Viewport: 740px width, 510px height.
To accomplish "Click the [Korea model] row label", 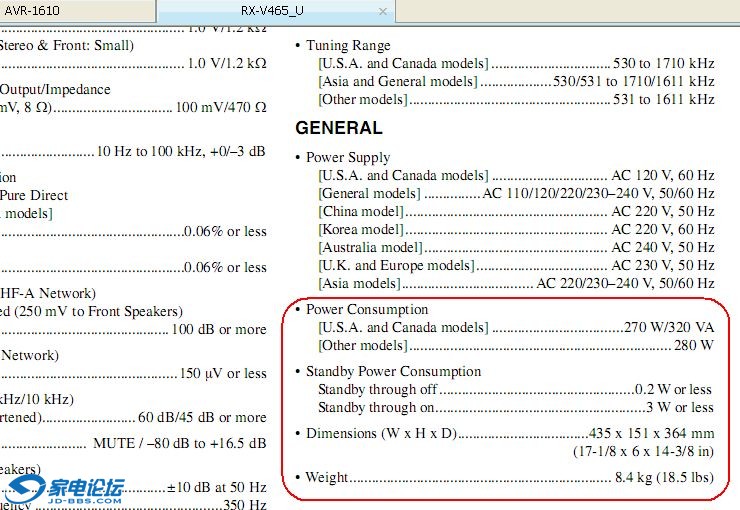I will pos(361,229).
